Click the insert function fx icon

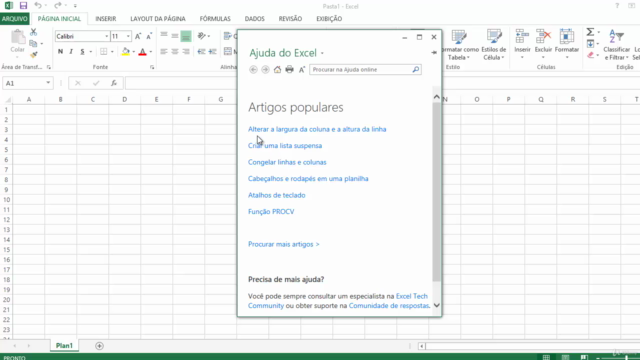pos(114,83)
